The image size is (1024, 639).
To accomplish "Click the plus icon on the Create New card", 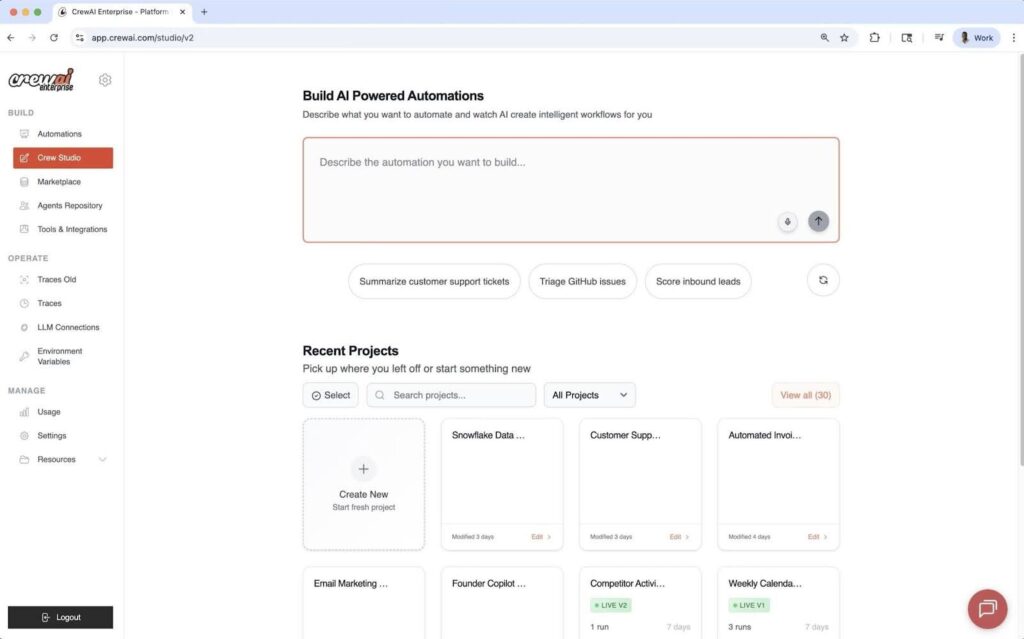I will [364, 469].
